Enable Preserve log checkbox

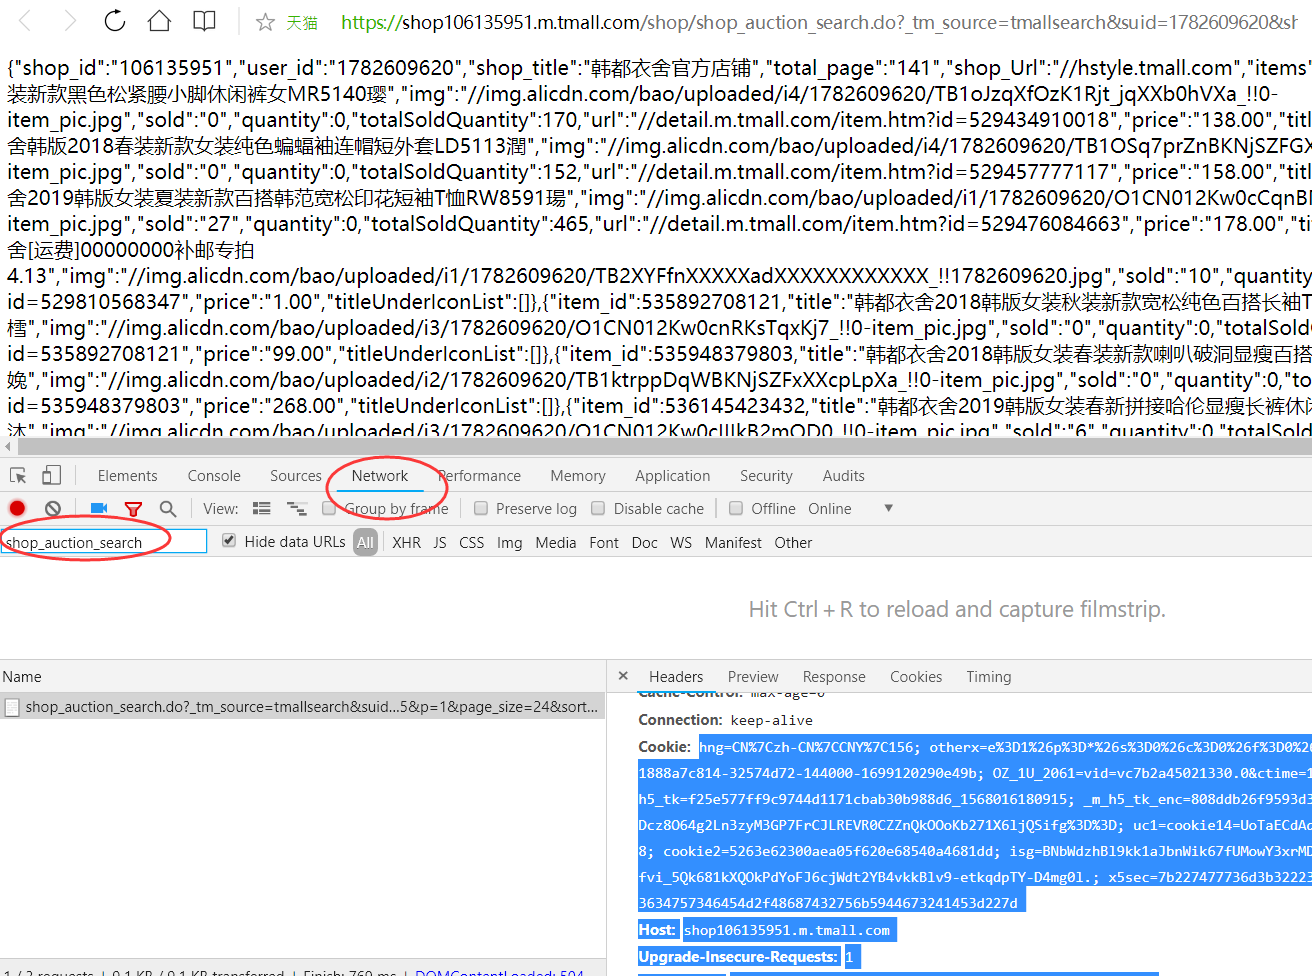click(x=481, y=508)
